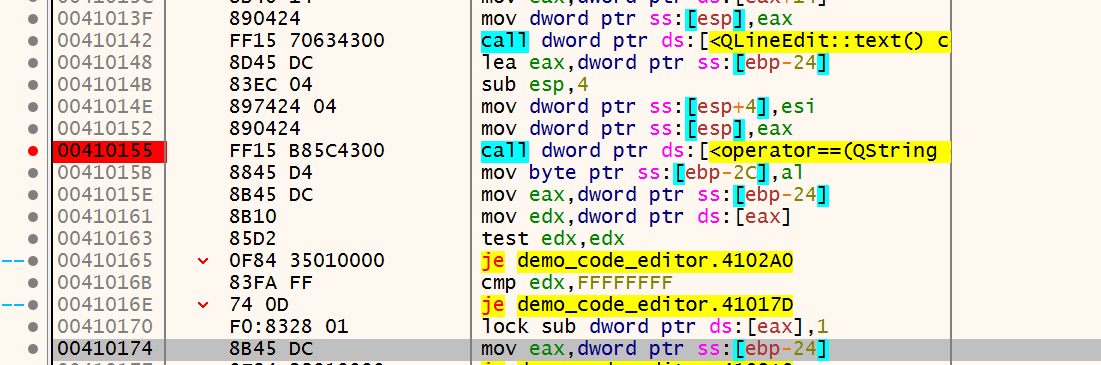Click the jump arrow on row 0041016E
The height and width of the screenshot is (365, 1101).
click(x=203, y=305)
